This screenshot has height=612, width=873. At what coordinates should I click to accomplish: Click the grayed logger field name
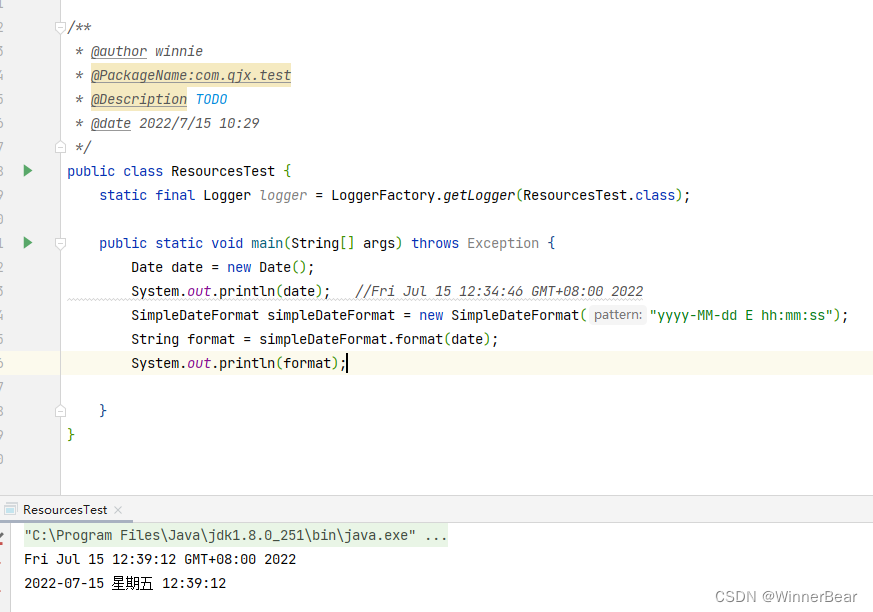(x=283, y=195)
